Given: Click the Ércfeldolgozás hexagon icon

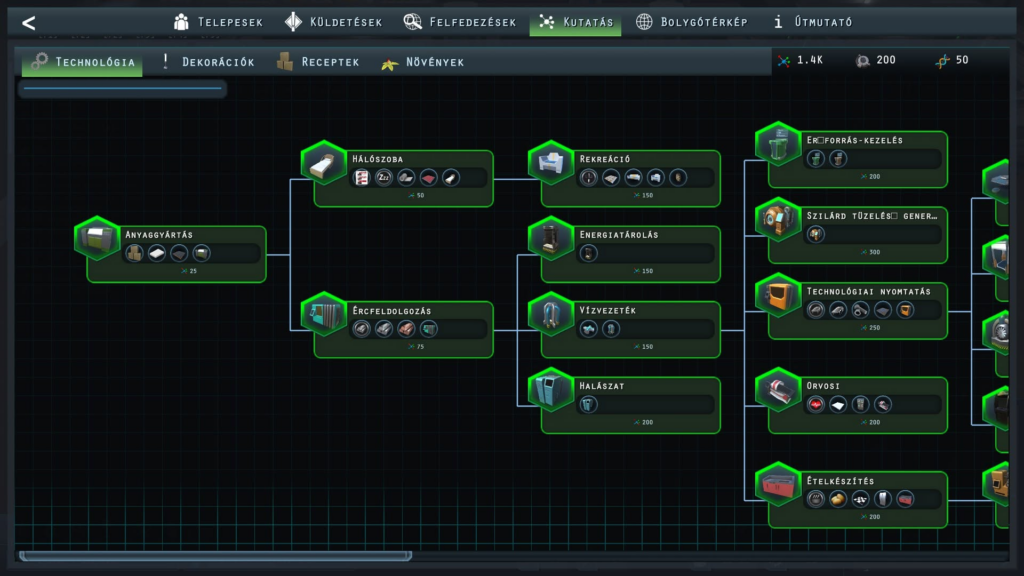Looking at the screenshot, I should pos(323,315).
